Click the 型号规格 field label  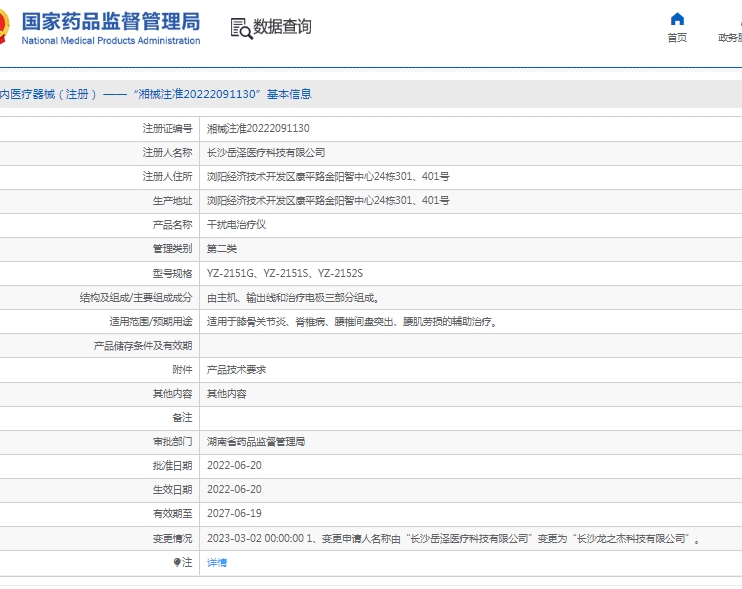[172, 273]
